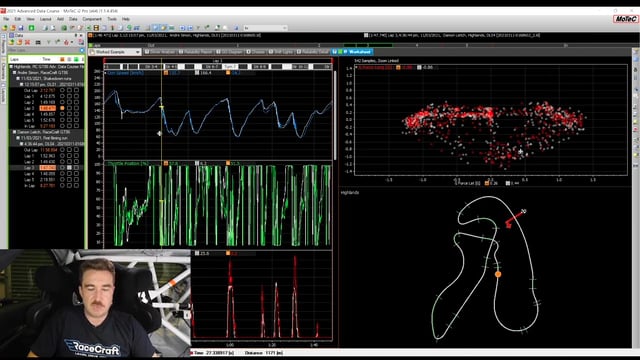Click the blue floppy-disk Save icon in main toolbar
Image resolution: width=640 pixels, height=360 pixels.
coord(21,28)
